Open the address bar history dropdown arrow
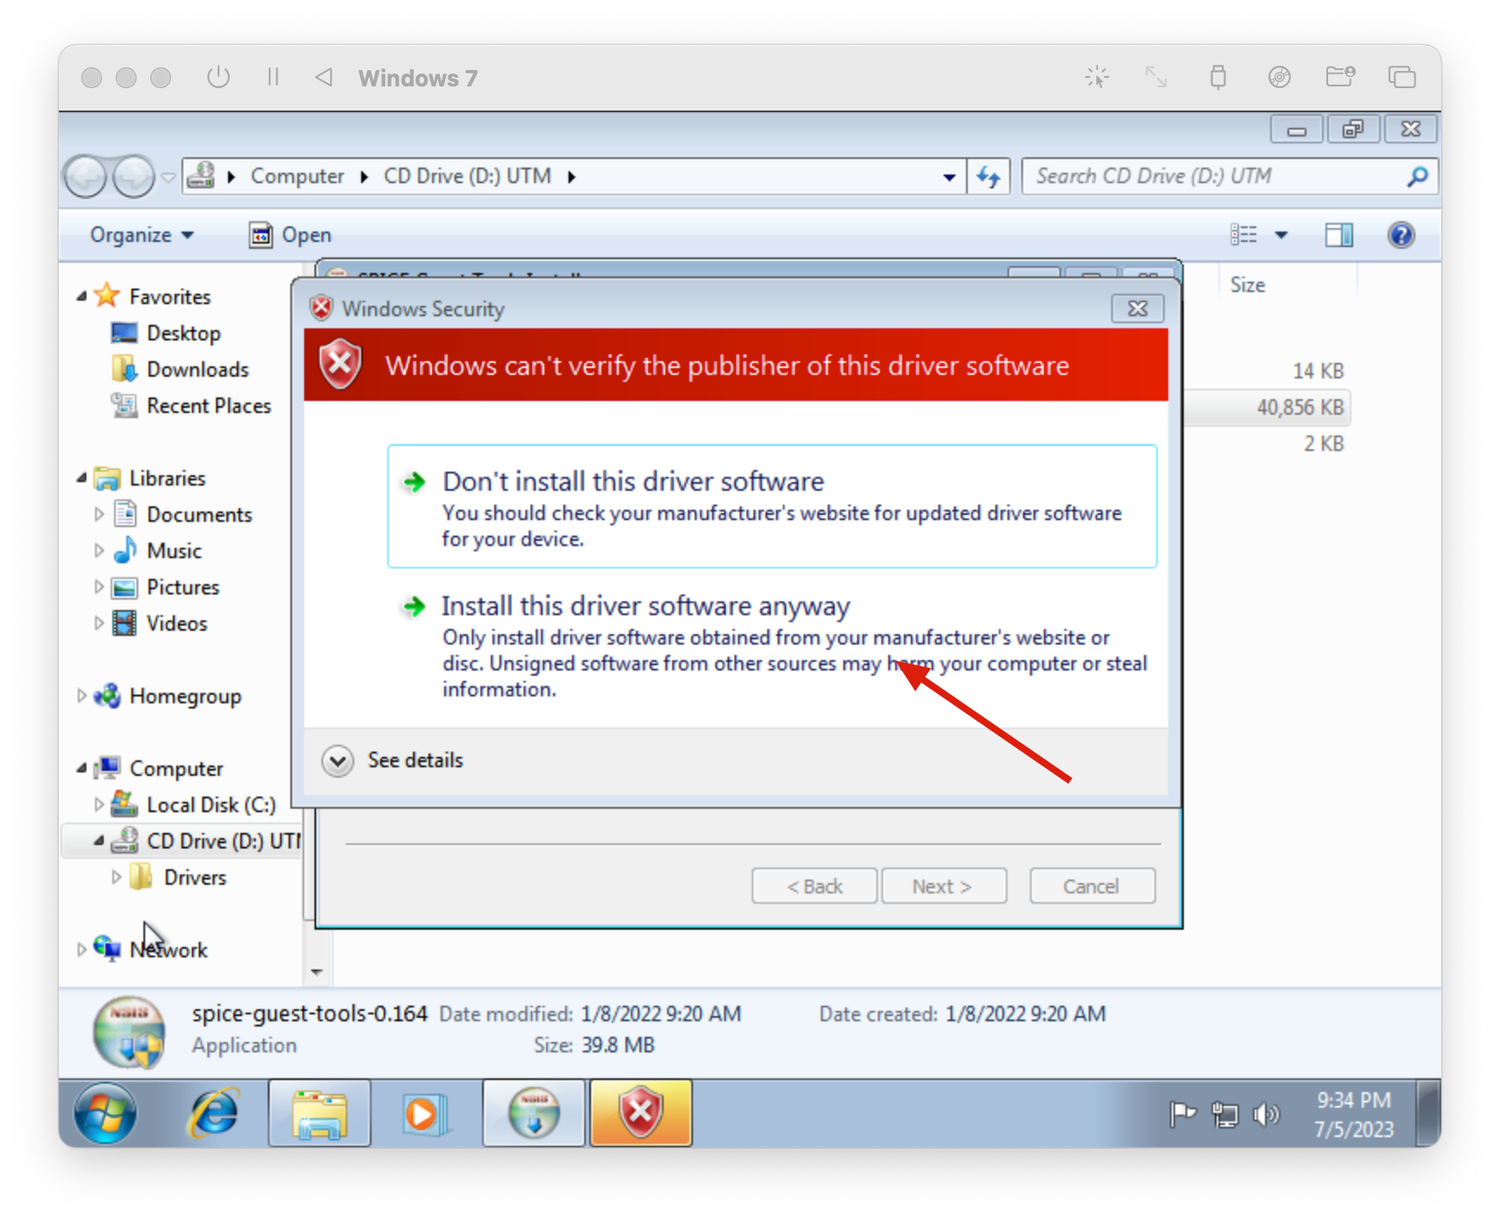Screen dimensions: 1500x1220 tap(949, 177)
